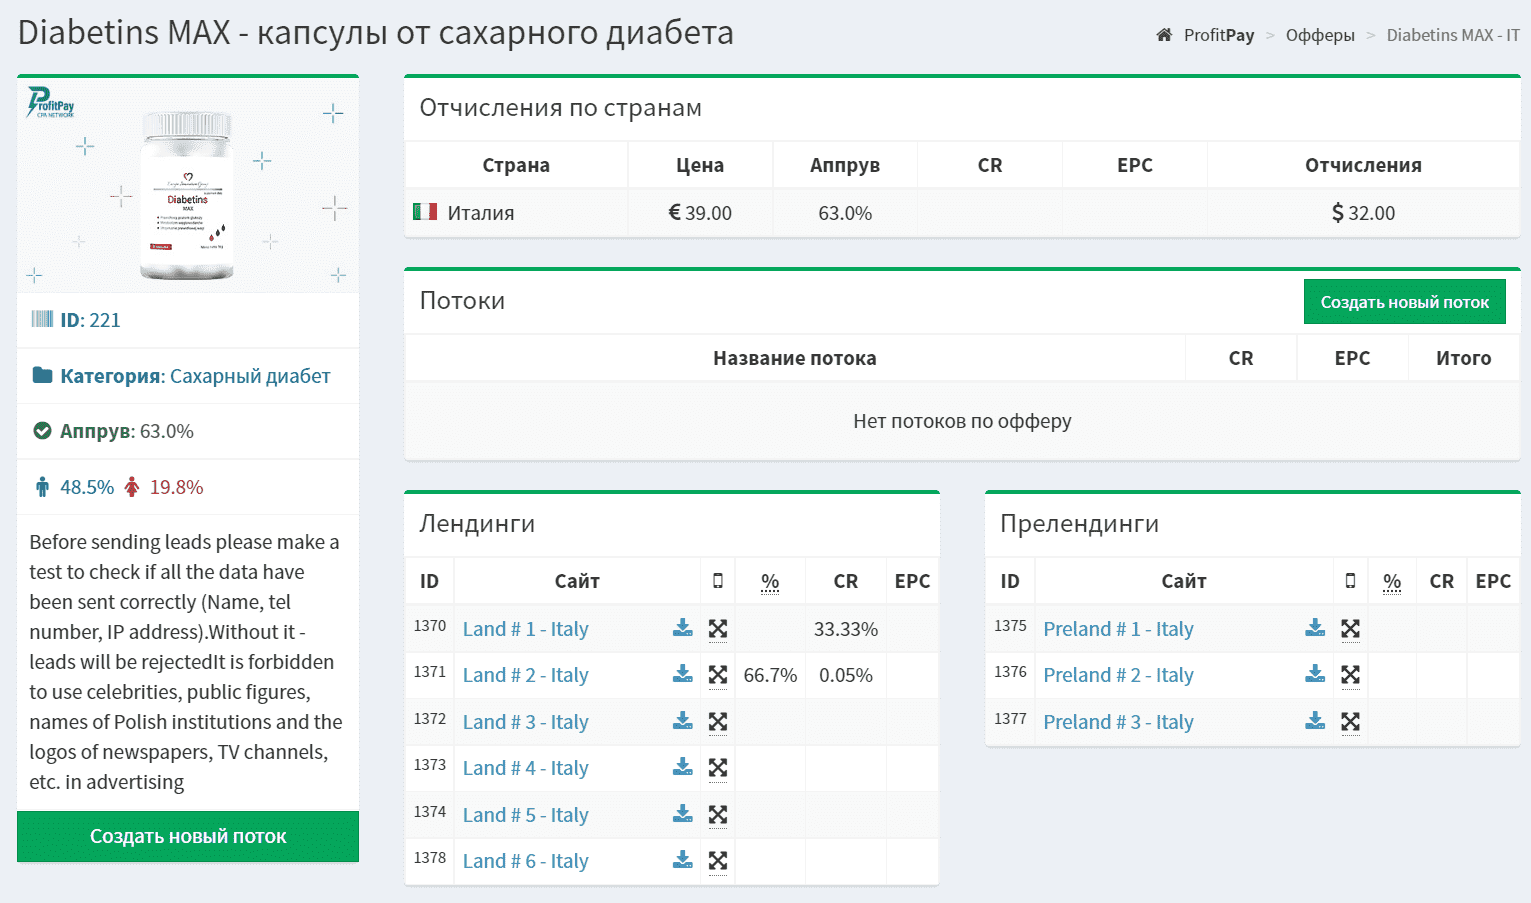Open fullscreen preview for Preland # 1 - Italy
The height and width of the screenshot is (903, 1531).
[1351, 629]
